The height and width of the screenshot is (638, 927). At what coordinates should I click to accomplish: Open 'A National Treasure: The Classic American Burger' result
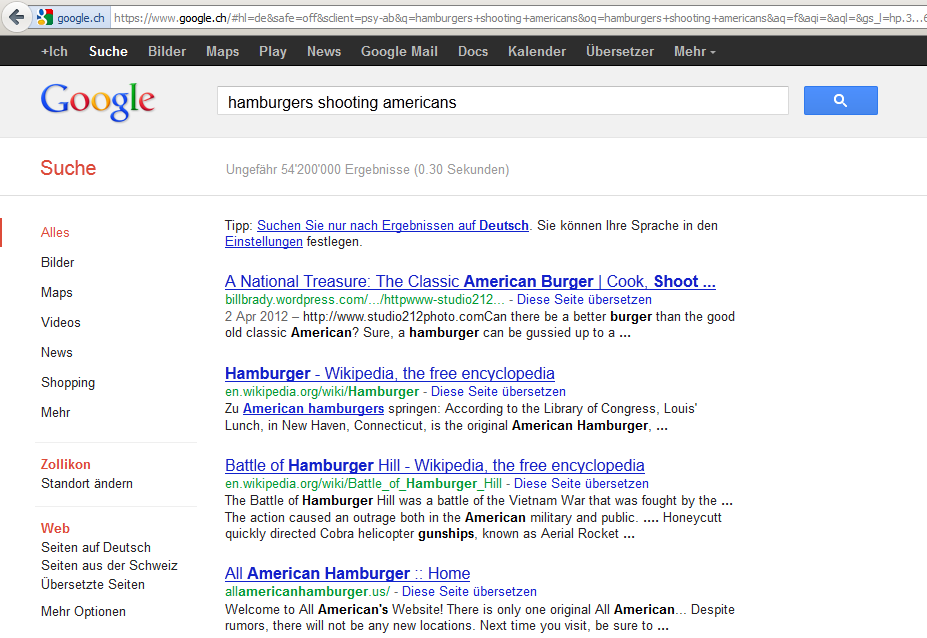[x=470, y=281]
